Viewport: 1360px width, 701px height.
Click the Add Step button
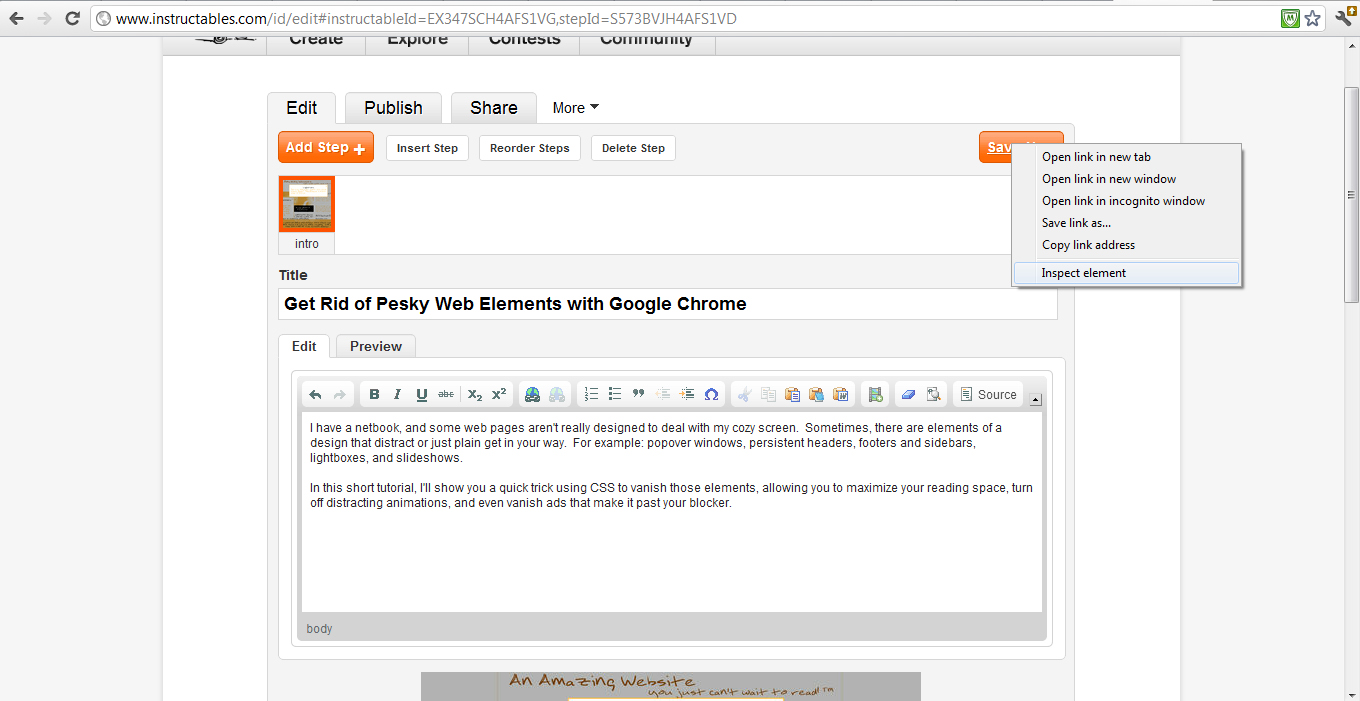[326, 147]
